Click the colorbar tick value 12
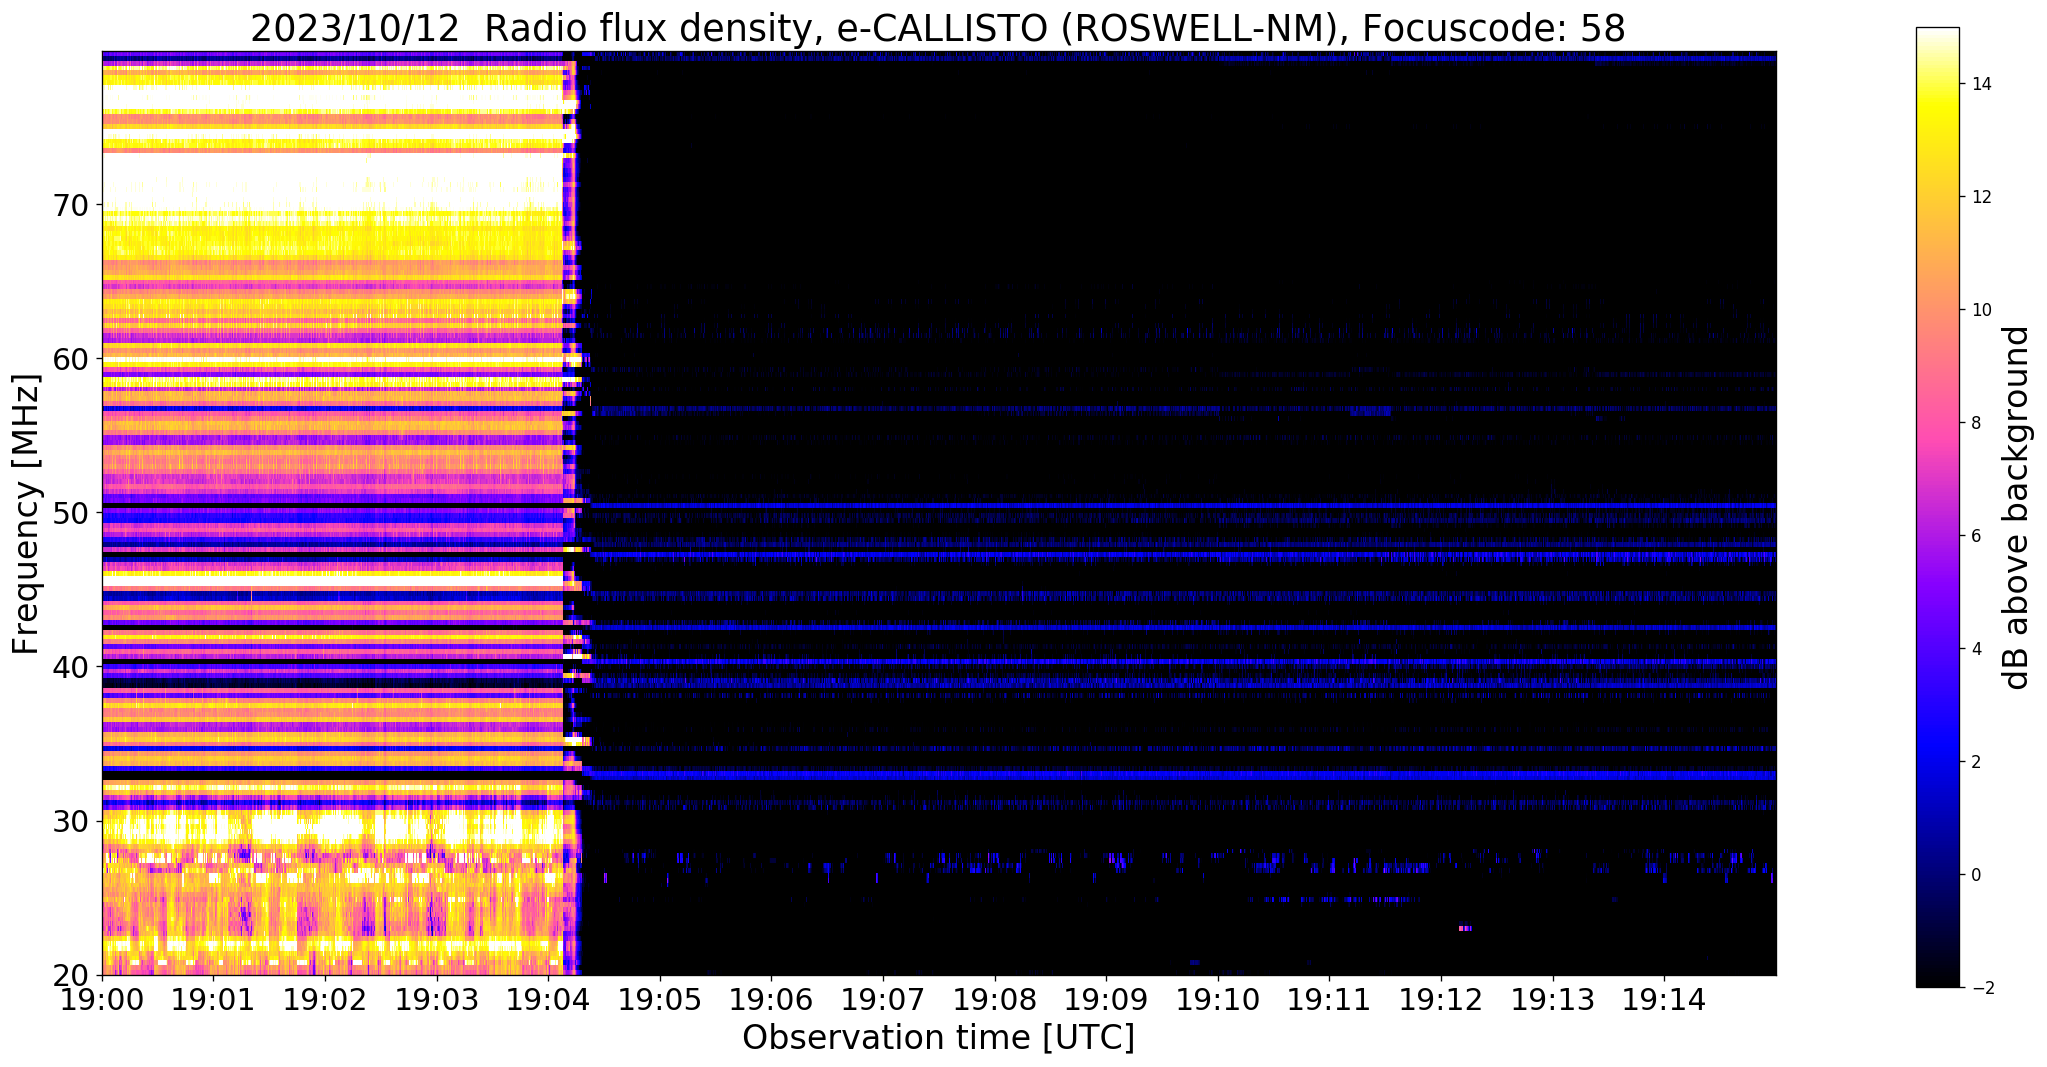 (x=1980, y=197)
